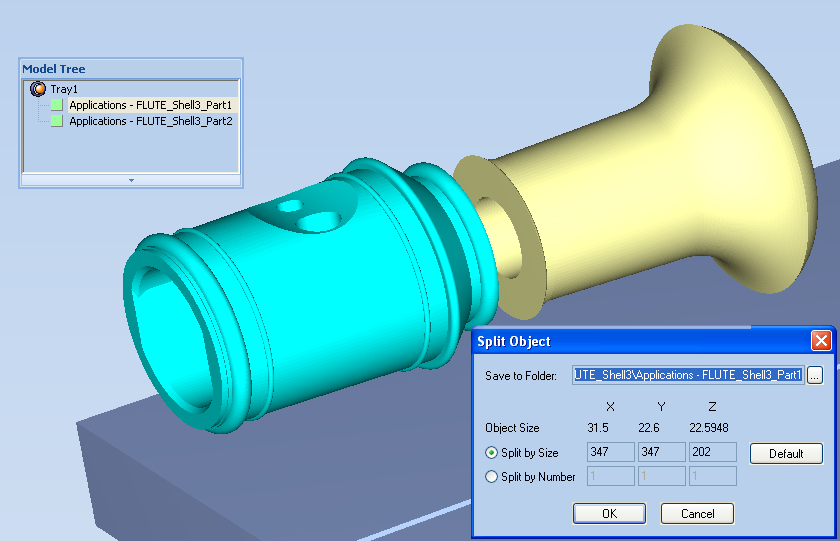
Task: Open the folder browse ellipsis button
Action: (815, 375)
